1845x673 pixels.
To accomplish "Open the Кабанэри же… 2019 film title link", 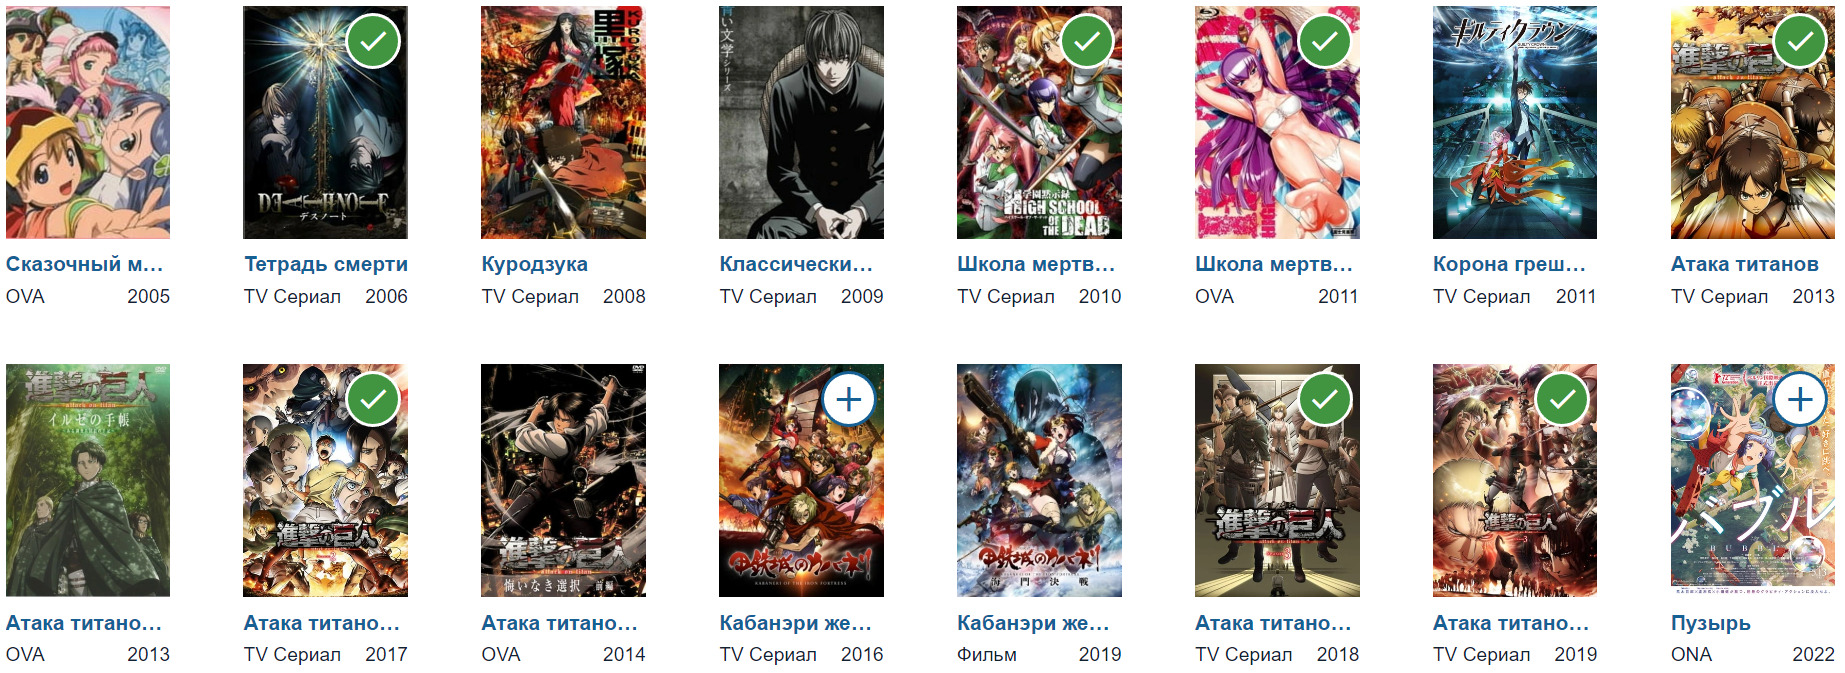I will point(1033,623).
